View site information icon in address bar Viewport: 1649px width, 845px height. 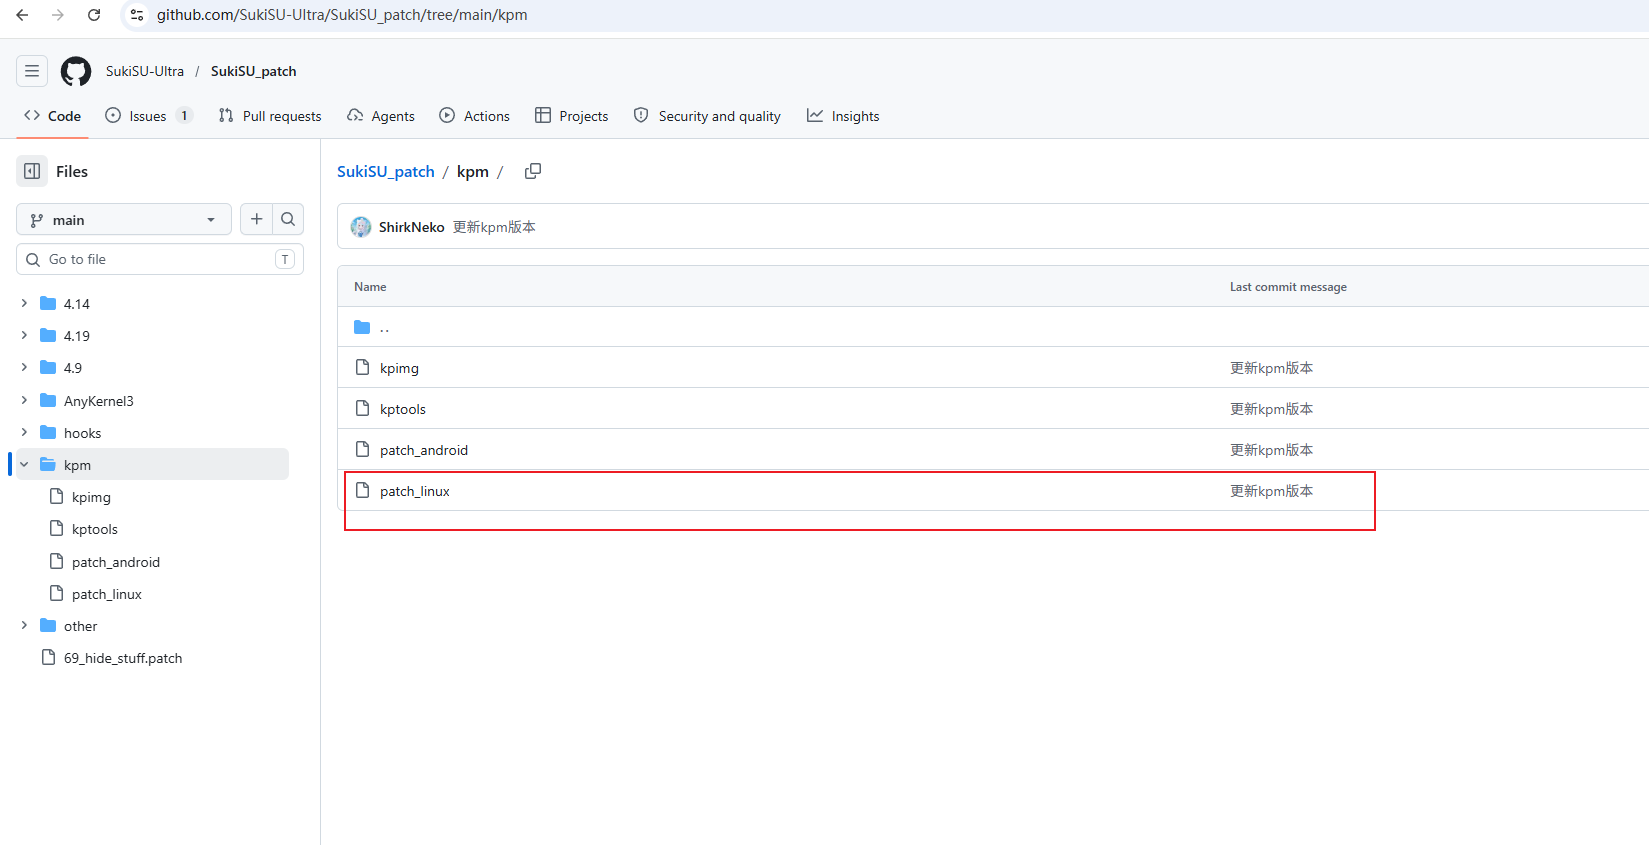pyautogui.click(x=137, y=15)
